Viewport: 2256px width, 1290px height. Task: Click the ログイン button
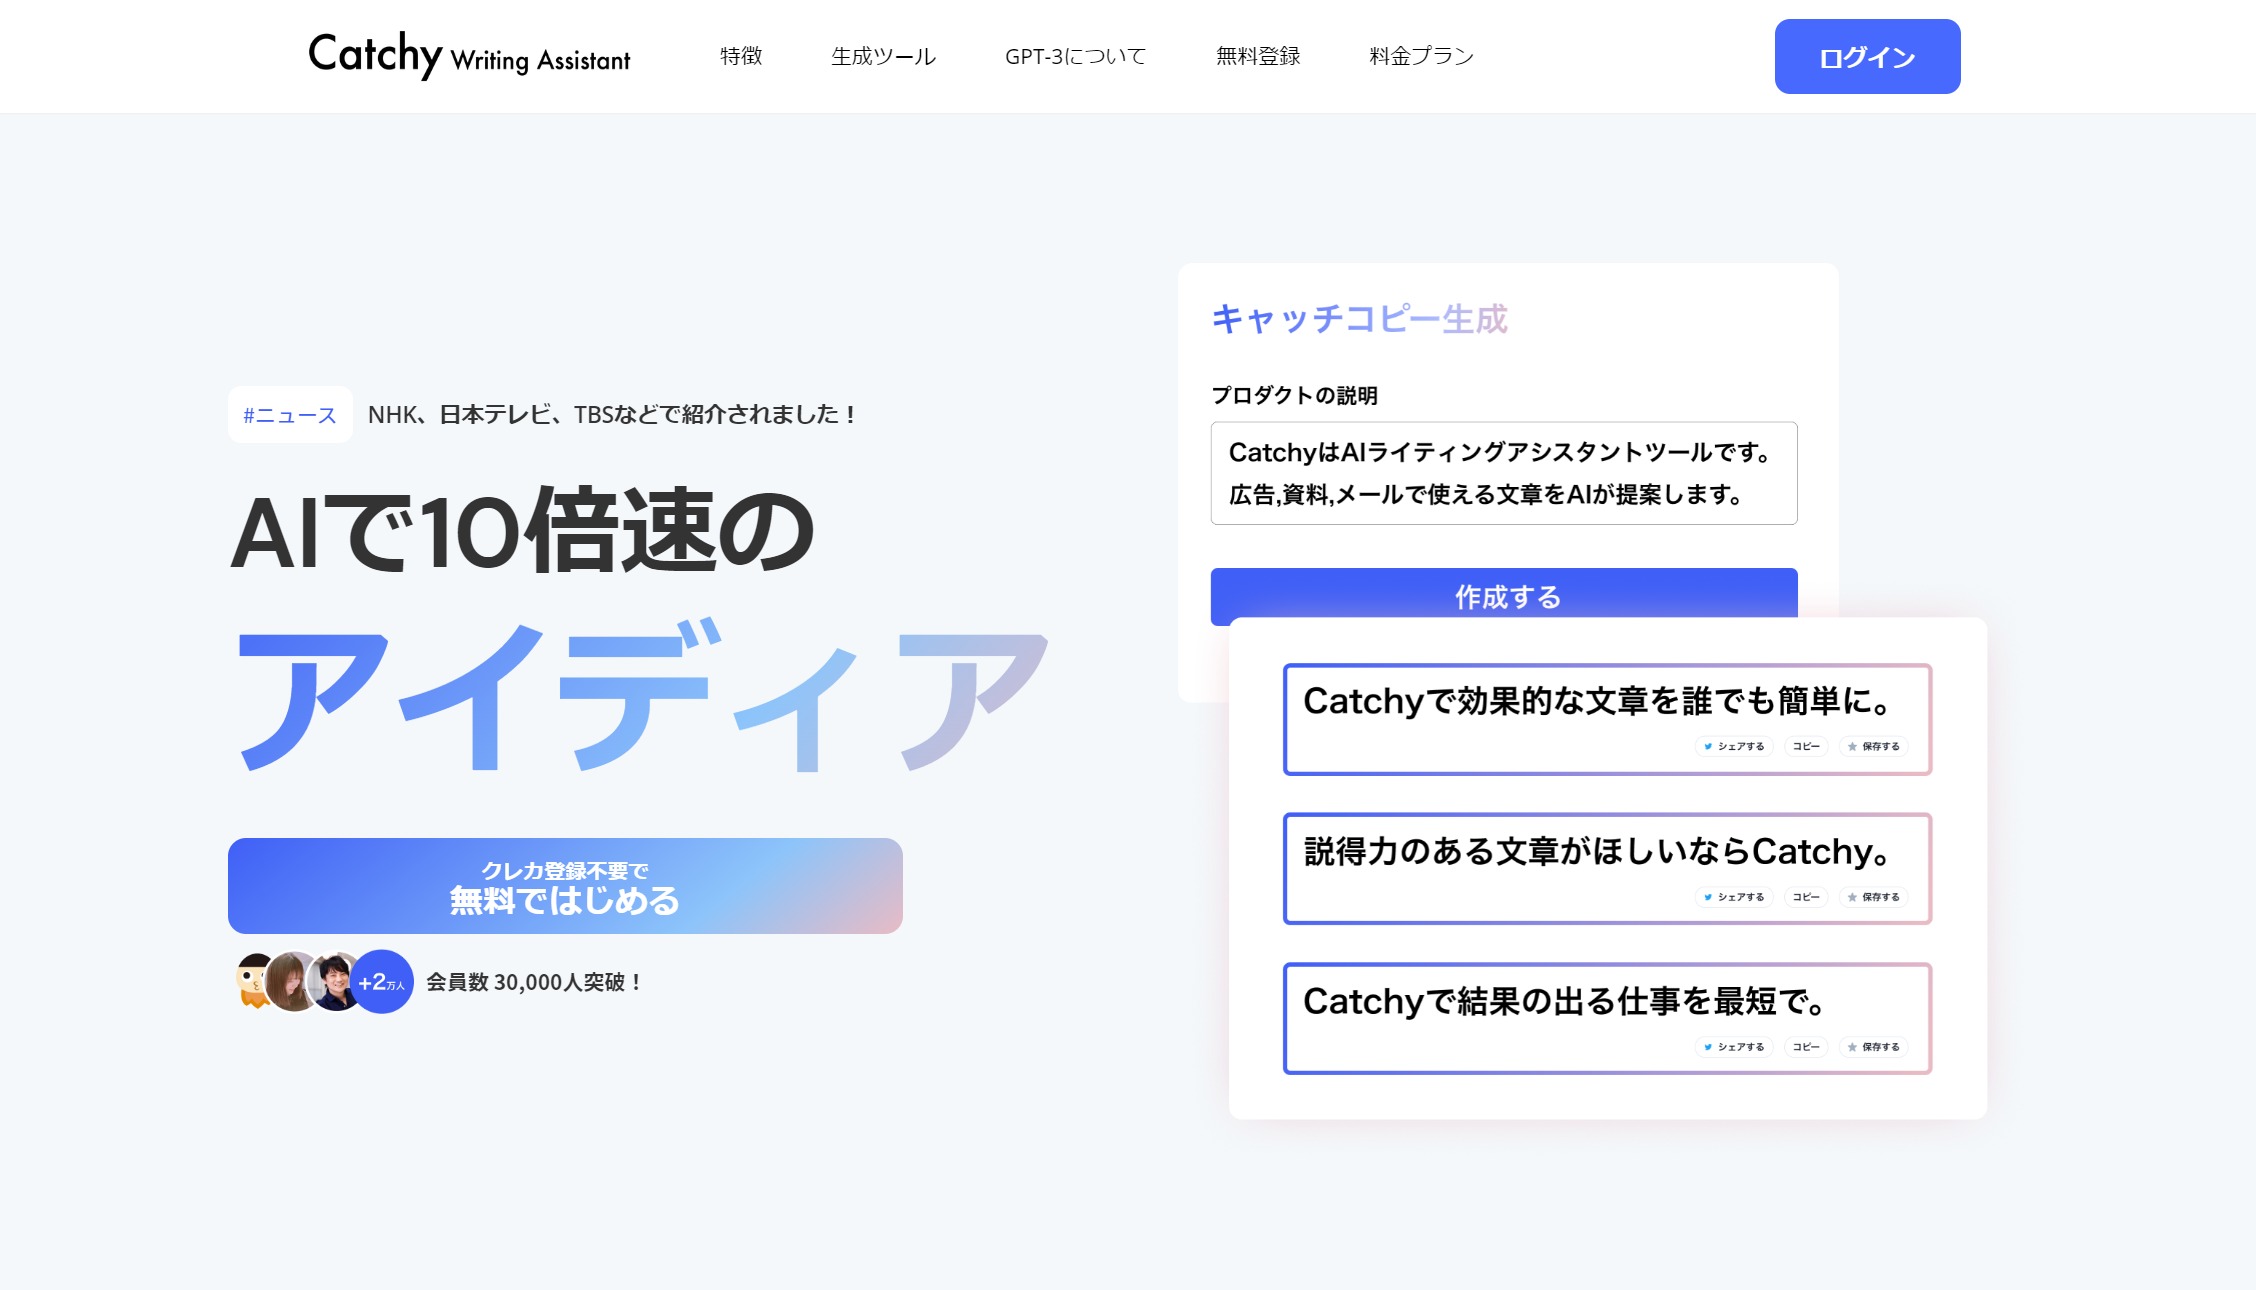pos(1867,56)
